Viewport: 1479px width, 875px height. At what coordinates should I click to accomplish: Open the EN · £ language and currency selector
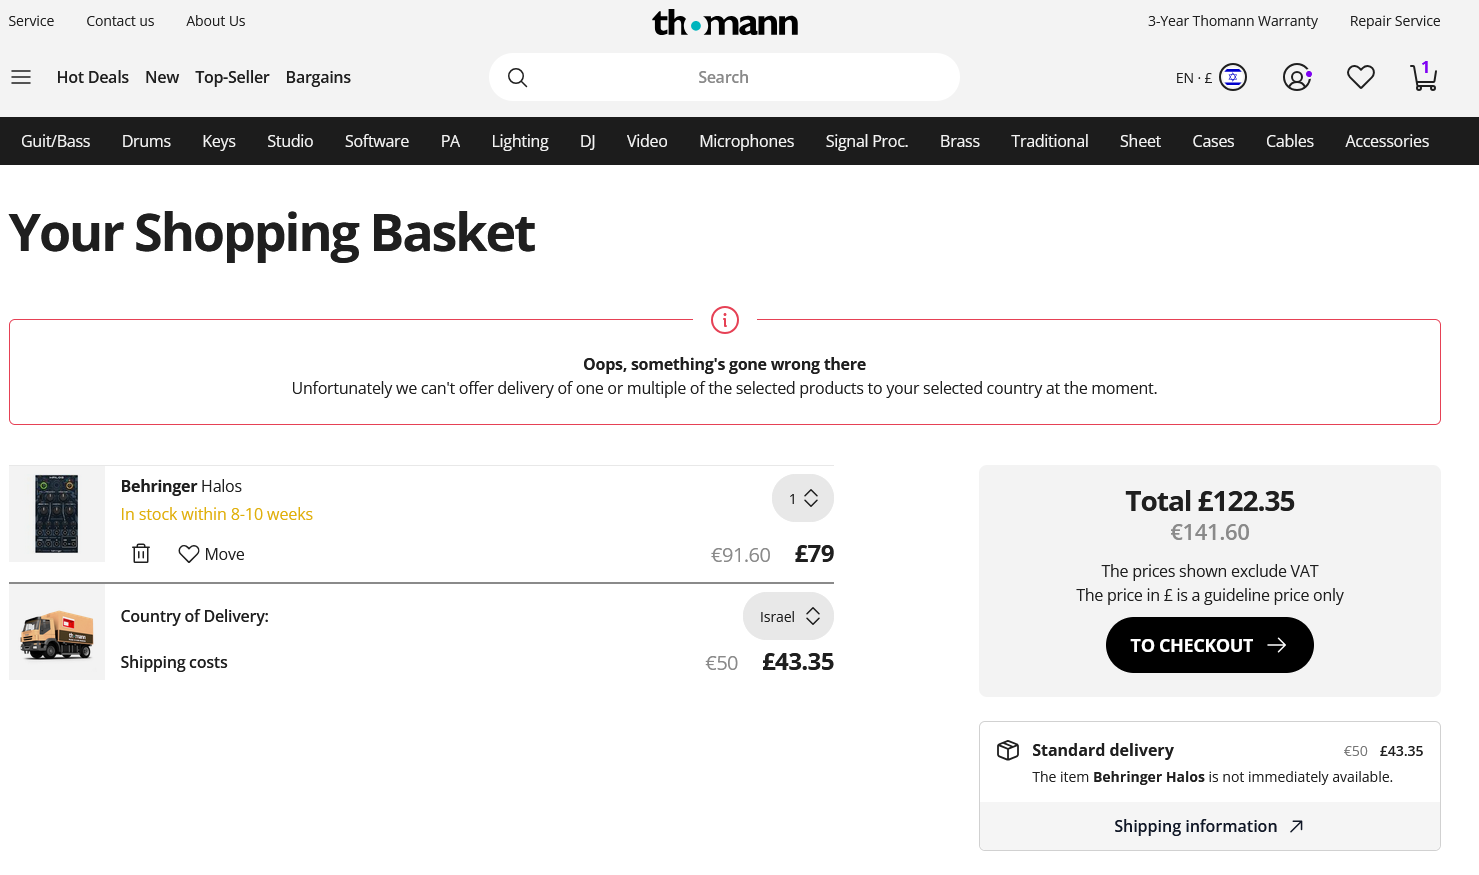pos(1210,77)
